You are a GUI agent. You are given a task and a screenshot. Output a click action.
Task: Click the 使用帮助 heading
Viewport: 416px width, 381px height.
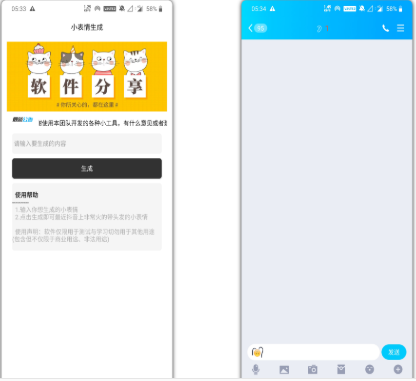pos(27,195)
